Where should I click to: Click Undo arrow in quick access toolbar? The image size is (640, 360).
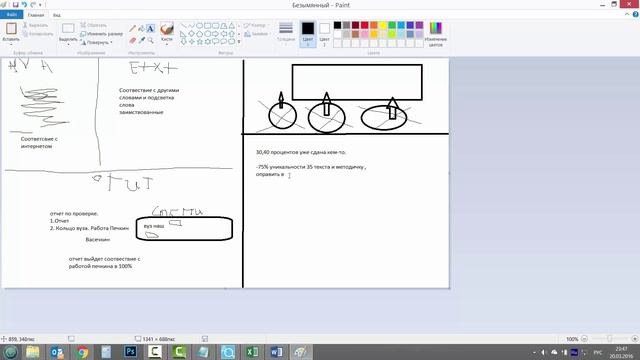[24, 5]
